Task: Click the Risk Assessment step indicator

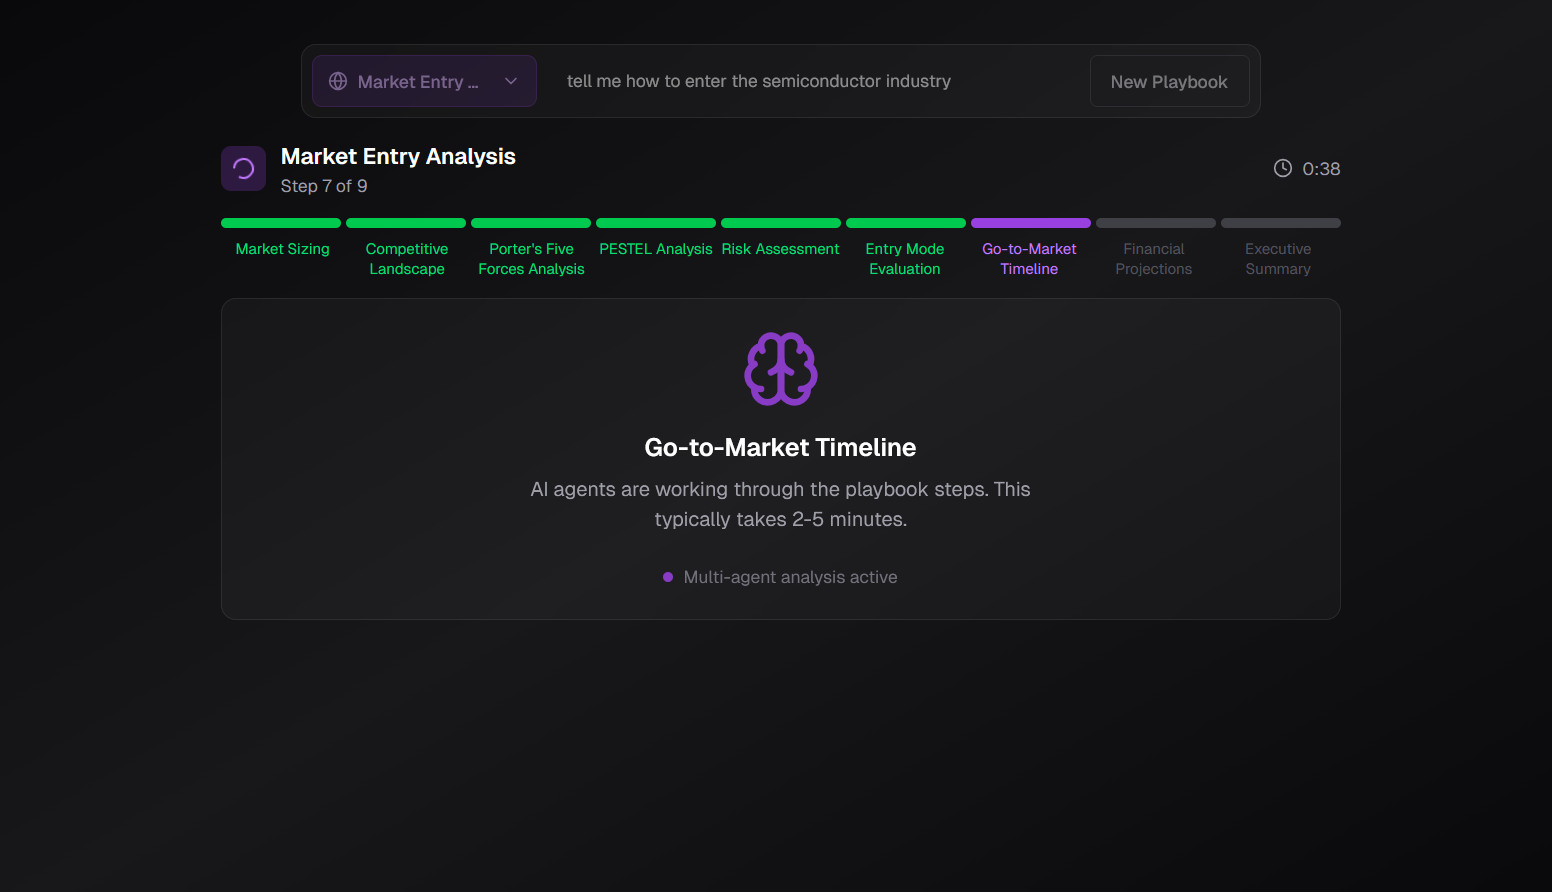Action: (781, 248)
